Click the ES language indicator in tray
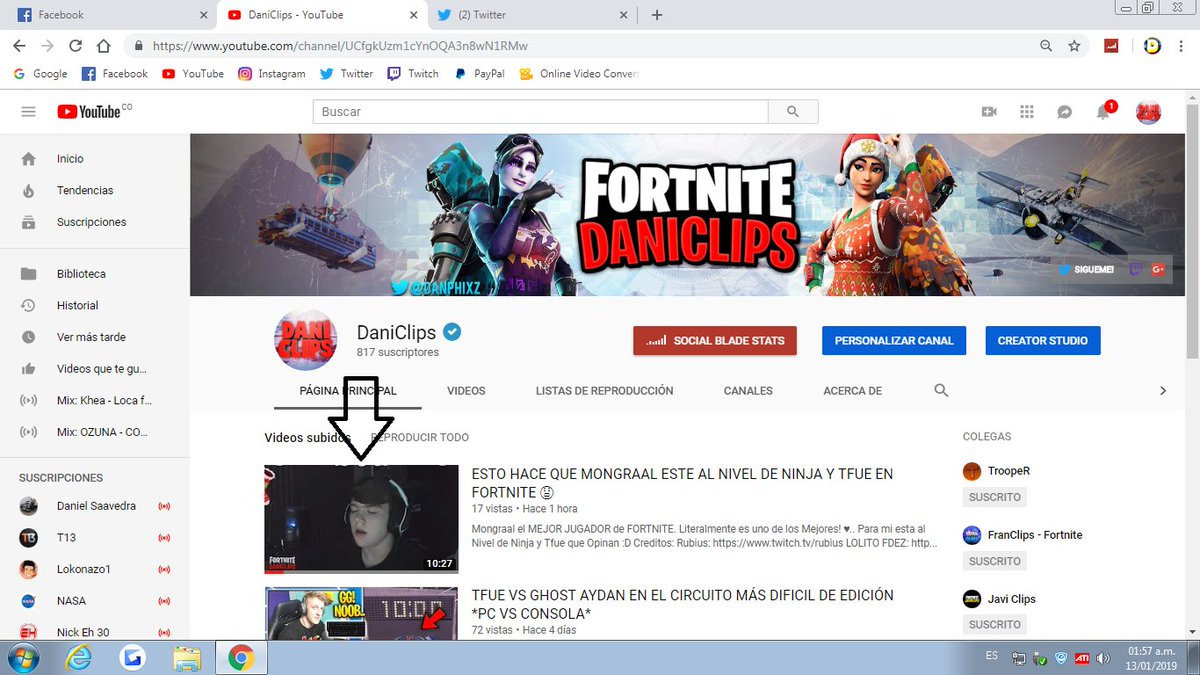Viewport: 1200px width, 675px height. [991, 656]
